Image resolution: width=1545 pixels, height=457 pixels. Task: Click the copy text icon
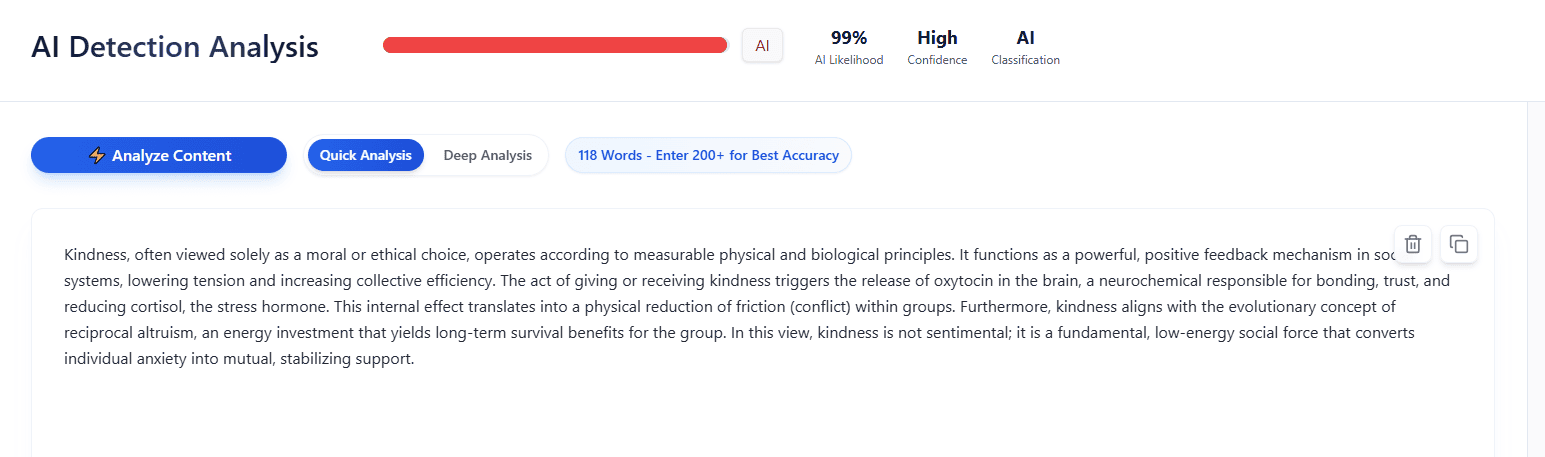(1459, 244)
